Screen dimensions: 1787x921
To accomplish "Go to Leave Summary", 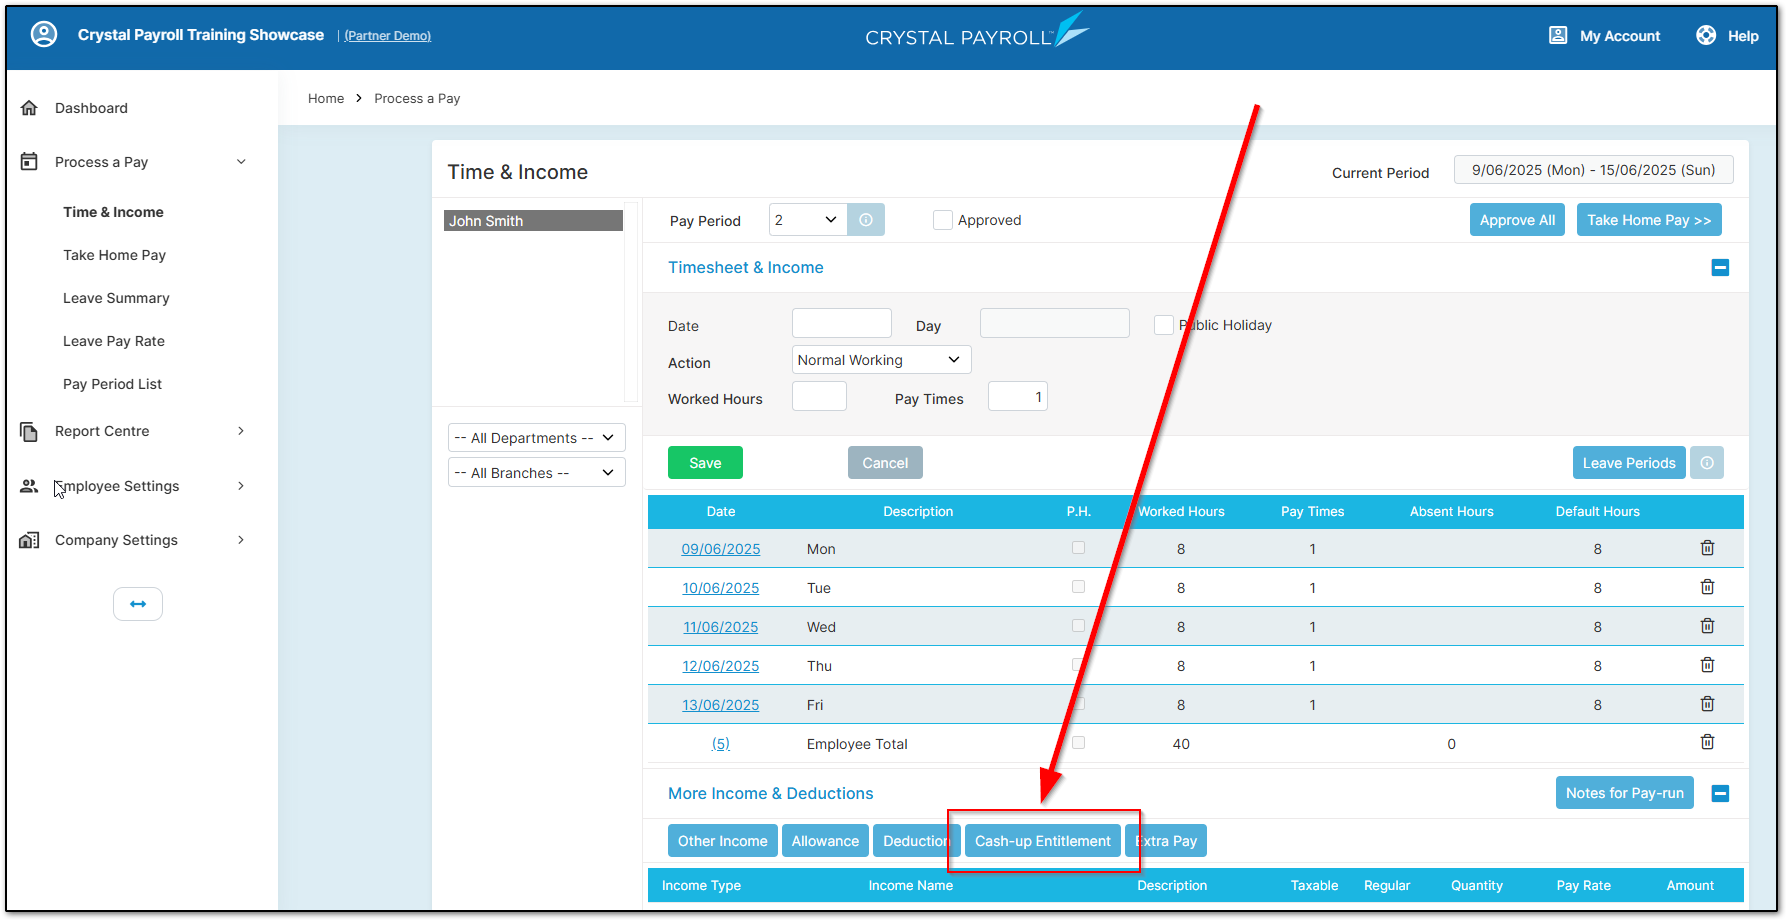I will click(x=116, y=298).
